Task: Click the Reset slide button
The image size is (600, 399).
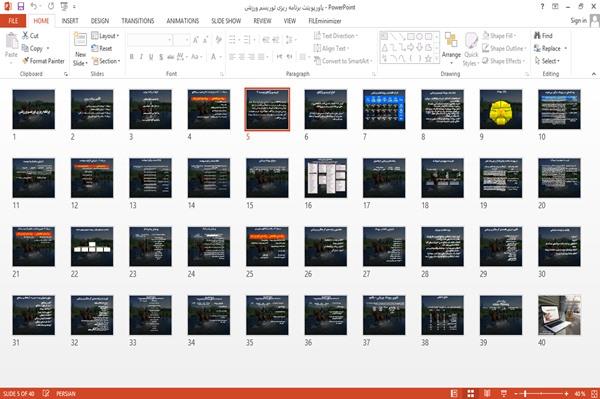Action: (102, 48)
